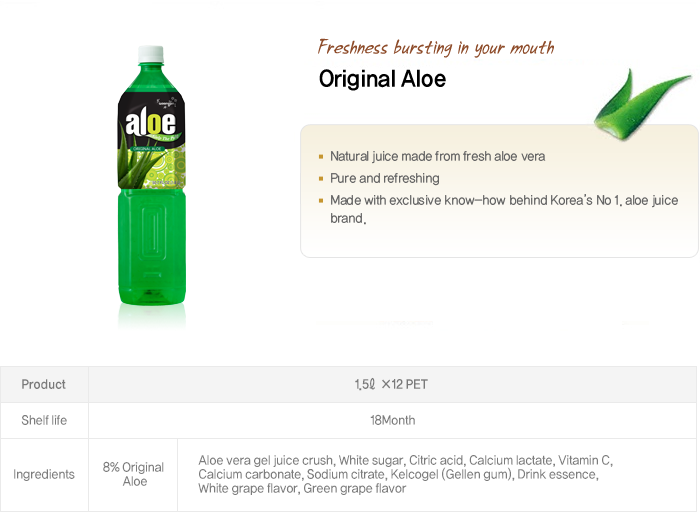Click the 'Original Aloe' heading
Viewport: 700px width, 515px height.
[x=382, y=79]
